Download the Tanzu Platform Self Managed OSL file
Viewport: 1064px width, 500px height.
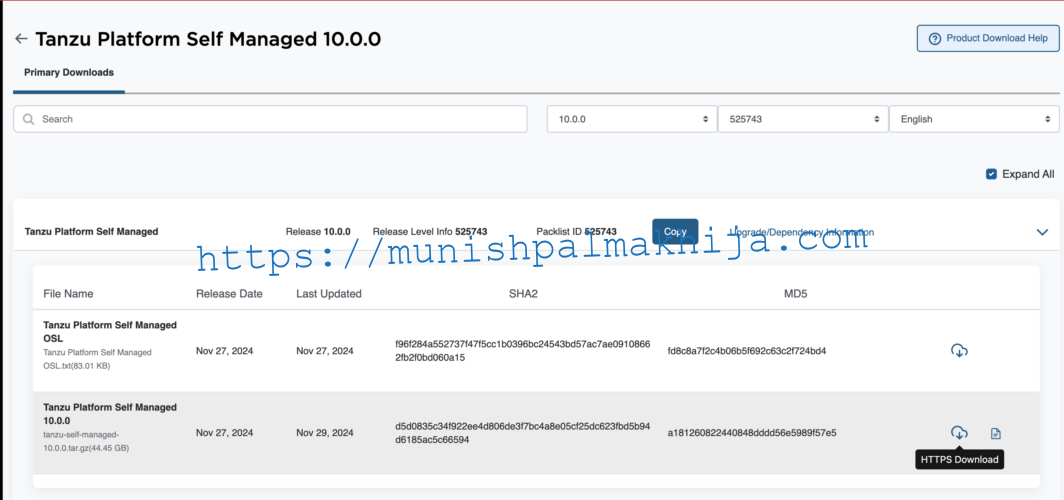click(958, 351)
